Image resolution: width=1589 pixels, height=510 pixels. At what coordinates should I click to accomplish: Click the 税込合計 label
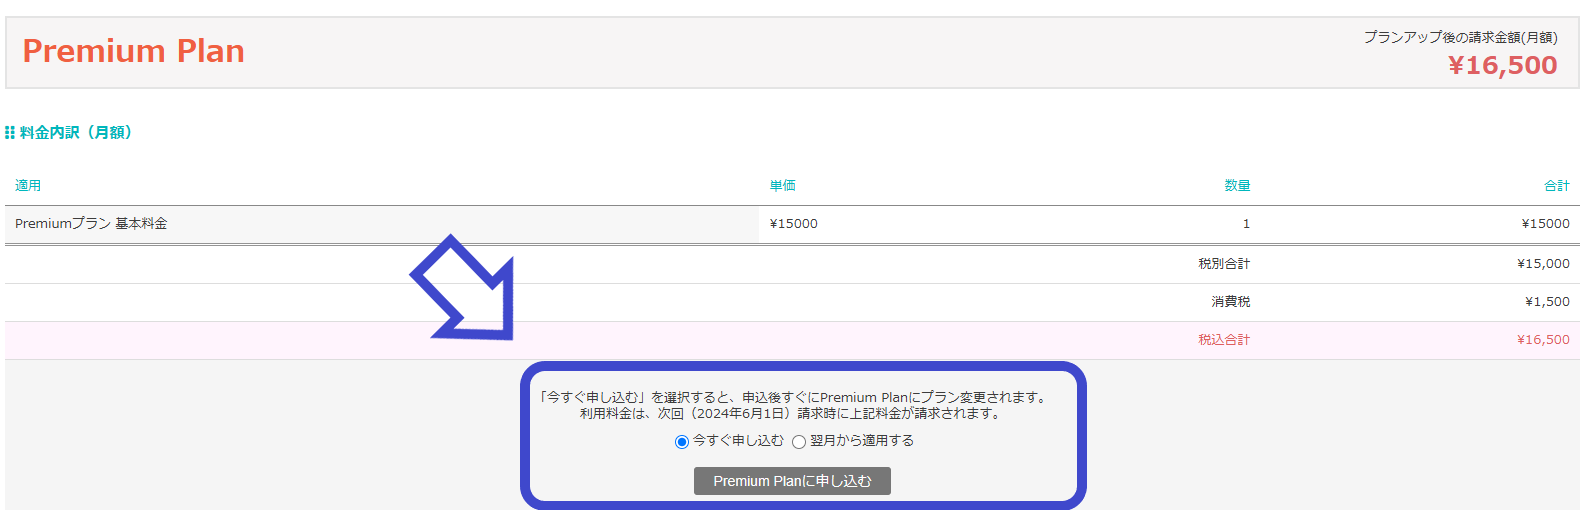tap(1224, 340)
